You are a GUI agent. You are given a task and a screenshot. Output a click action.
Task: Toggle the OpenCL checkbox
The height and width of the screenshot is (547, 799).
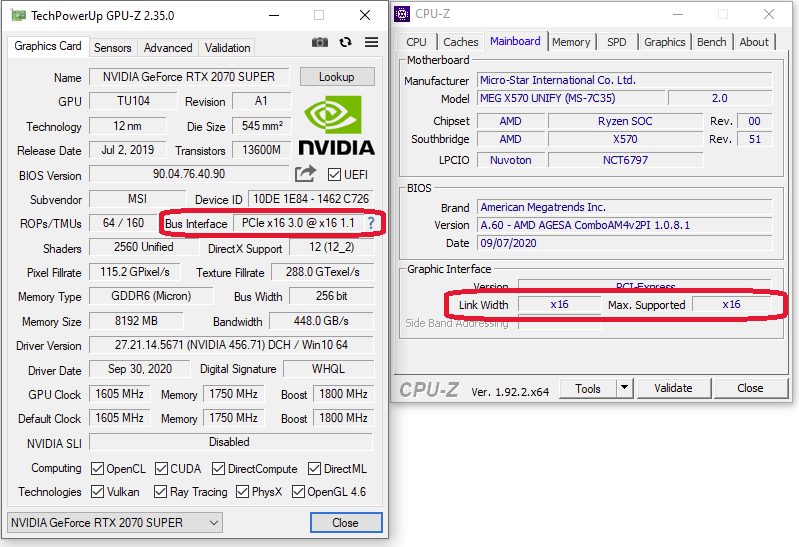coord(97,468)
